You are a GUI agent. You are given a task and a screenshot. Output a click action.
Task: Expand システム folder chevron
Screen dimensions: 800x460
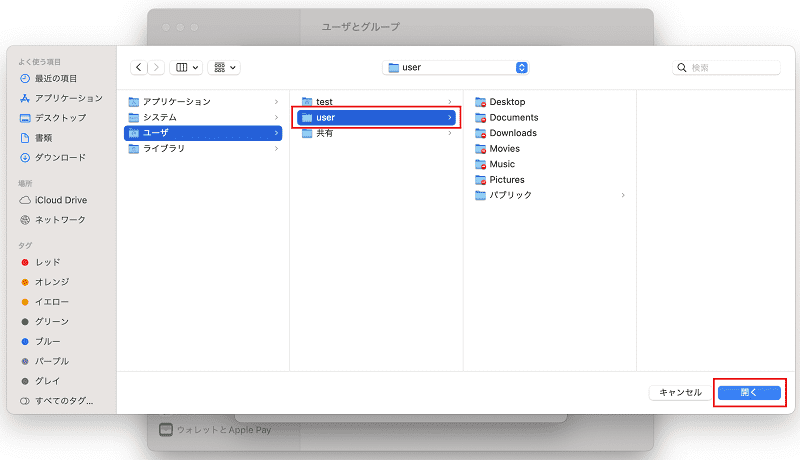[277, 117]
